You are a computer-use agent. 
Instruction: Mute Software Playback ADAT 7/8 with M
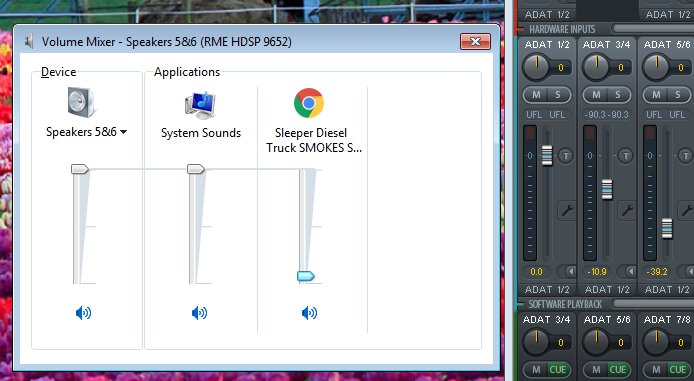pyautogui.click(x=656, y=369)
